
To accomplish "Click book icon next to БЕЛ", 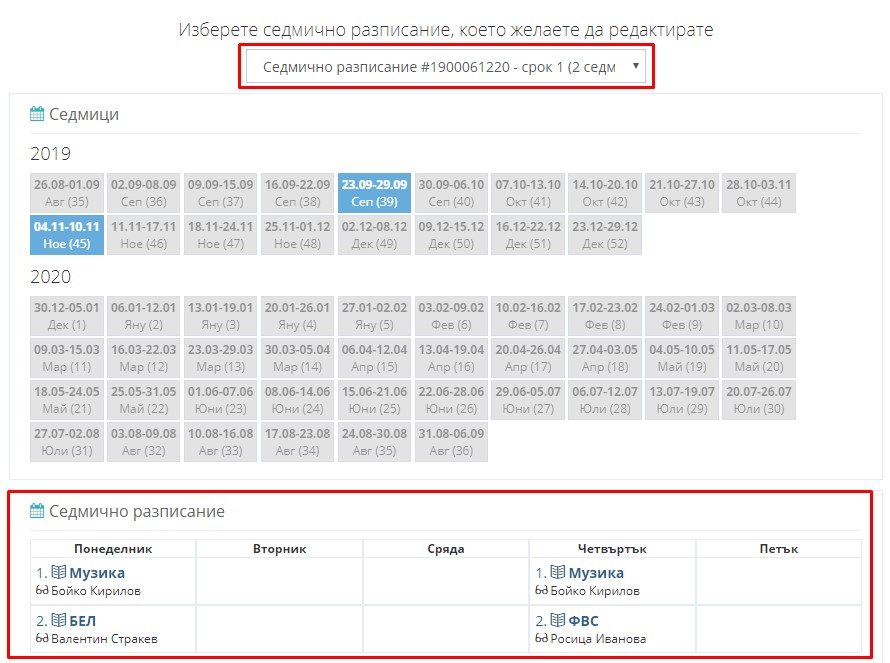I will 59,620.
